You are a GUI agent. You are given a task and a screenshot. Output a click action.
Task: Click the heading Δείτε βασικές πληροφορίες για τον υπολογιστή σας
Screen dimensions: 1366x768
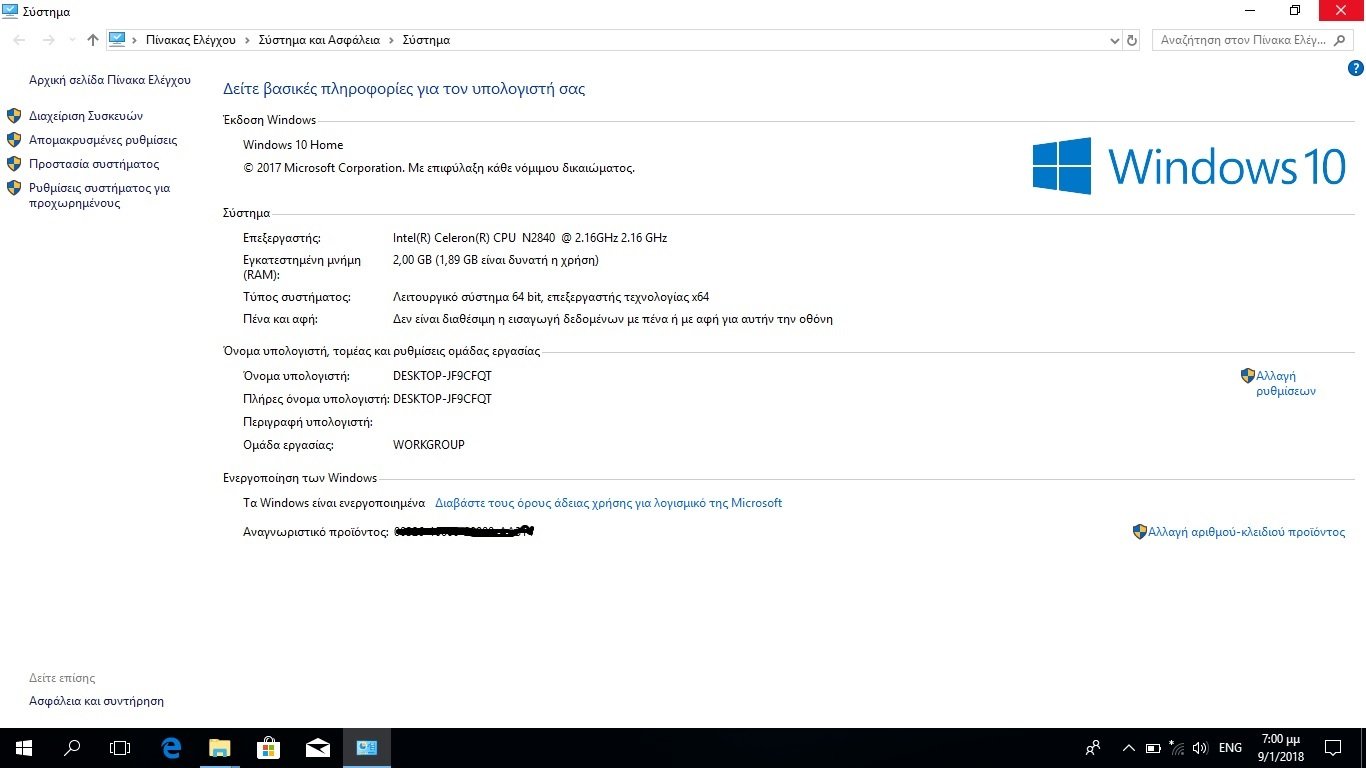pyautogui.click(x=404, y=89)
